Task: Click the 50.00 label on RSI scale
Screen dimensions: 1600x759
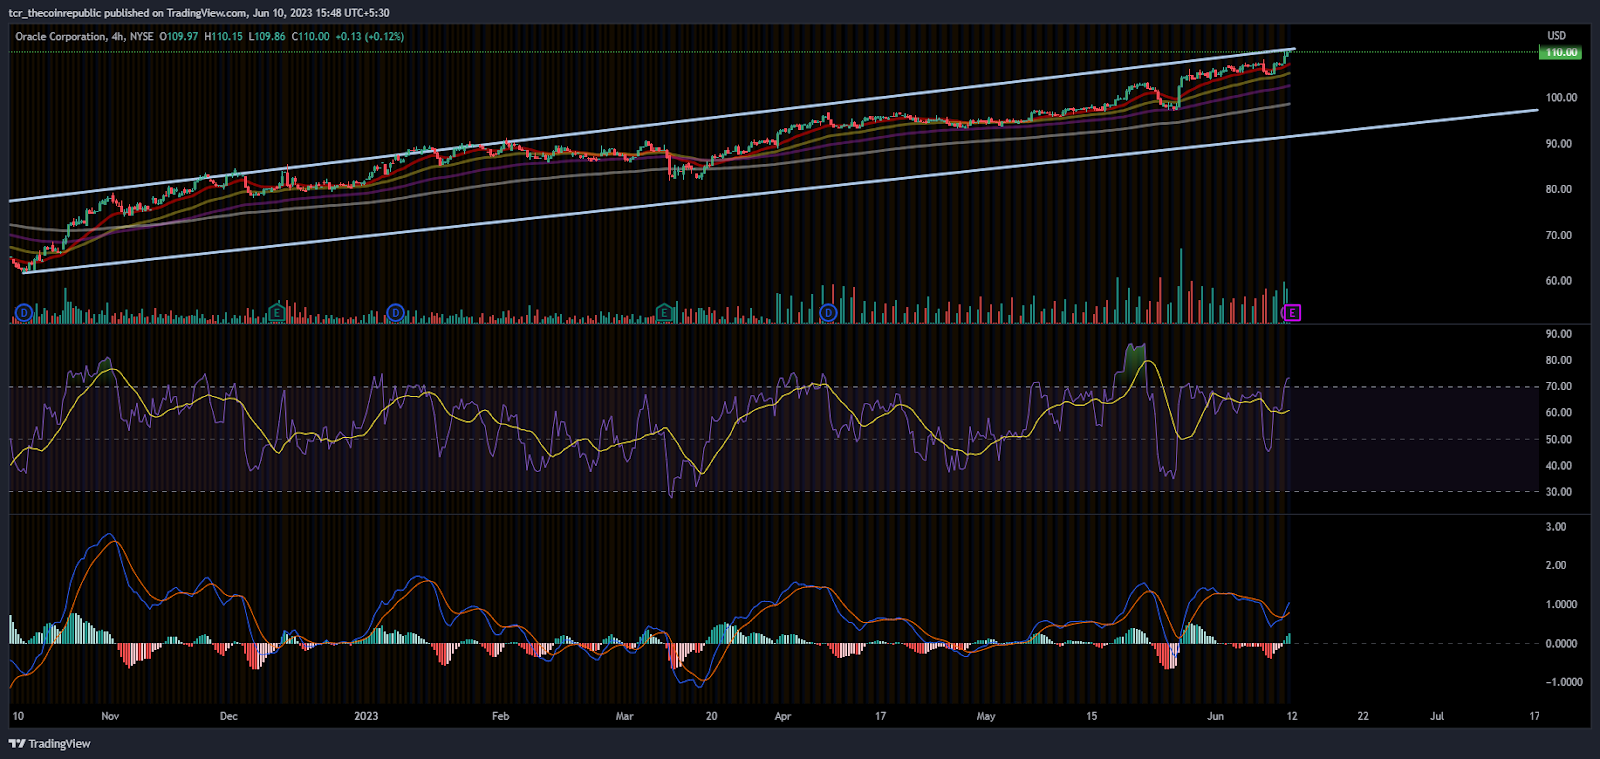Action: click(x=1558, y=440)
